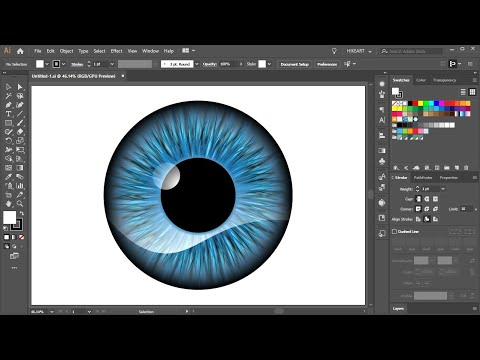Choose Round Cap in Stroke panel
This screenshot has width=480, height=360.
pos(427,199)
